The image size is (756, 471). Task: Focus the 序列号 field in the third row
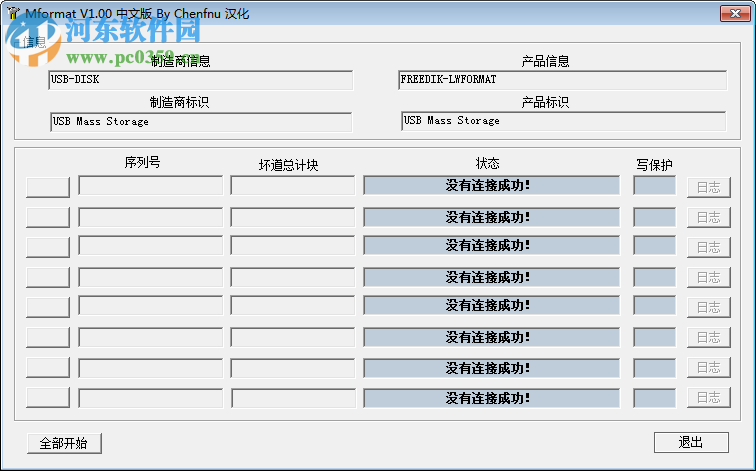click(150, 245)
